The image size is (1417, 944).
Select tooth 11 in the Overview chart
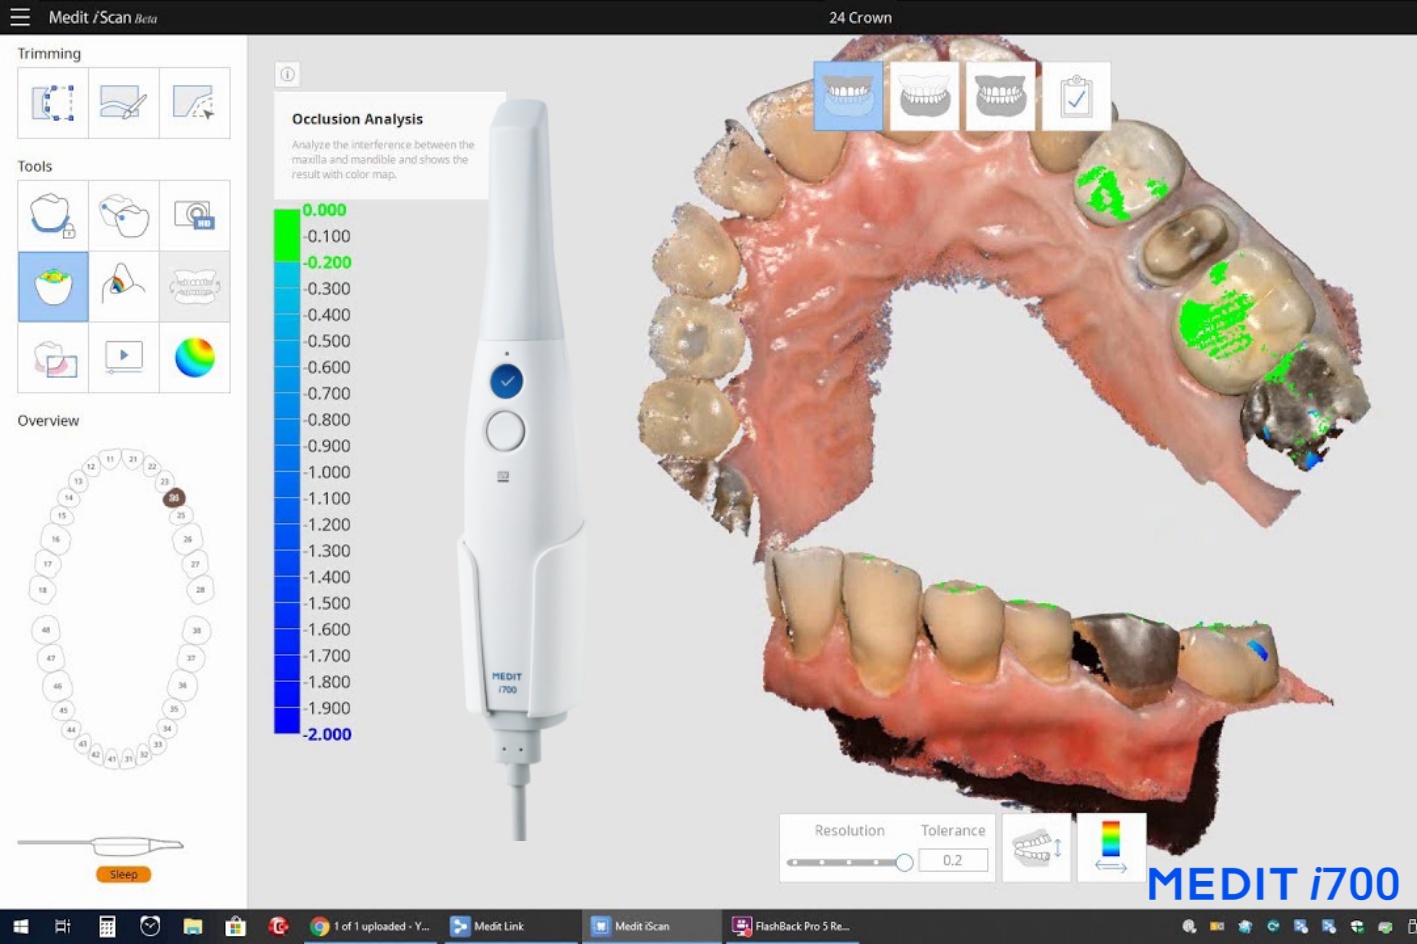110,459
